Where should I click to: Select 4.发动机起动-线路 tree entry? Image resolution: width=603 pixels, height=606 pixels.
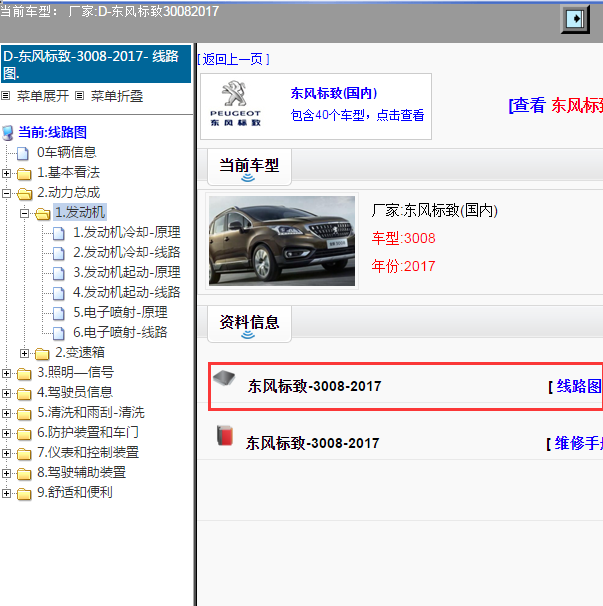[x=127, y=292]
